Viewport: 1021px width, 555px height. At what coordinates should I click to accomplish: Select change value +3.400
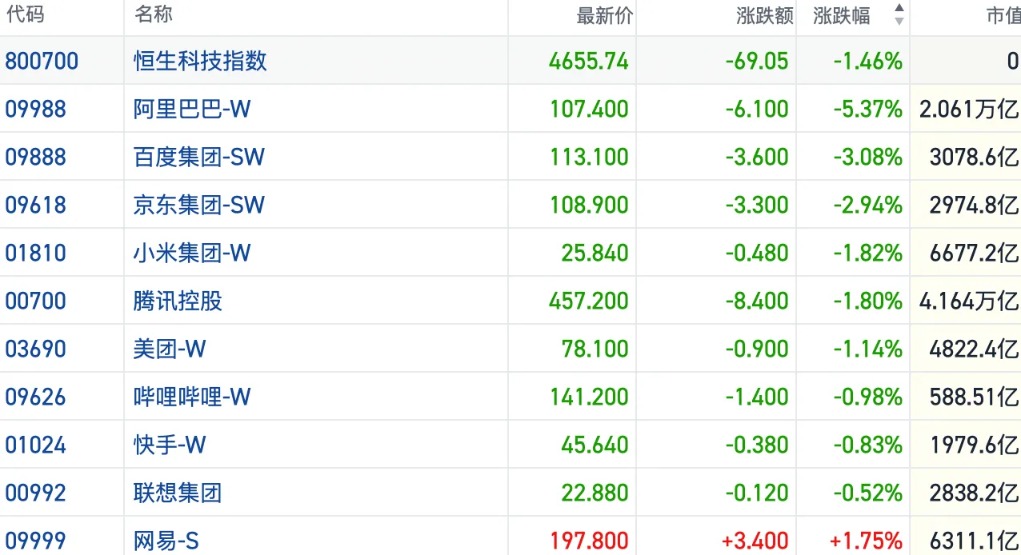[755, 541]
